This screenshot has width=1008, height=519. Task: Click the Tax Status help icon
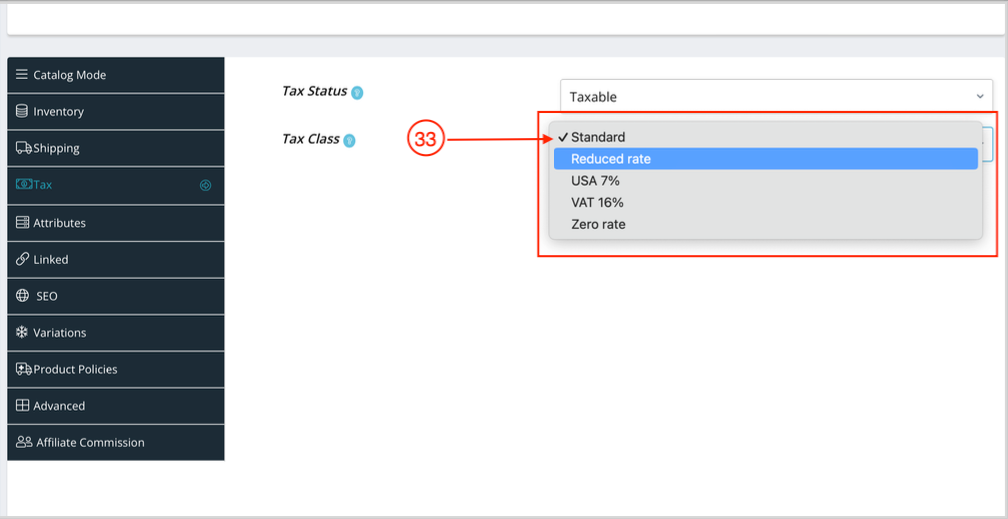pos(357,93)
